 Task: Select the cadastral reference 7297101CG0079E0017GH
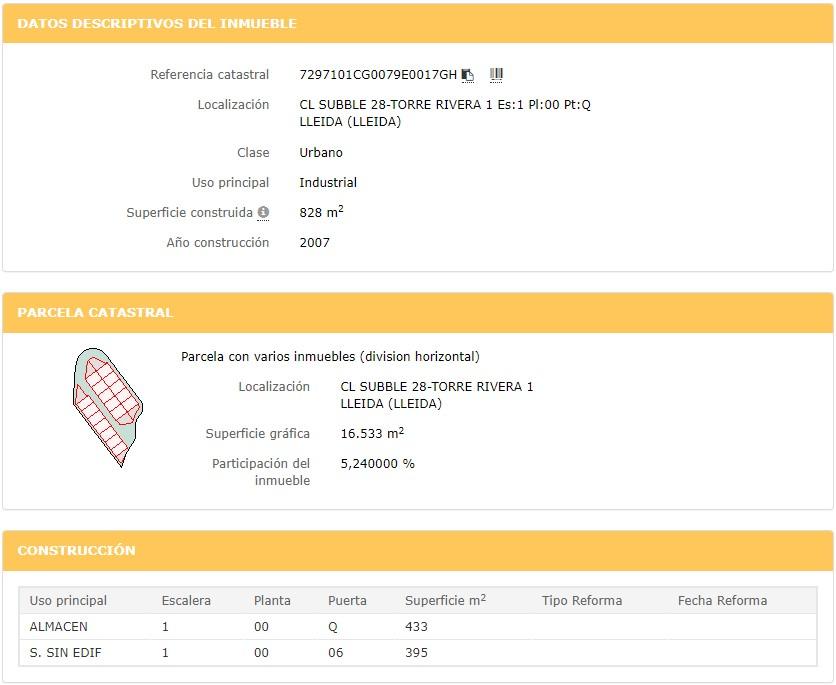pyautogui.click(x=377, y=75)
